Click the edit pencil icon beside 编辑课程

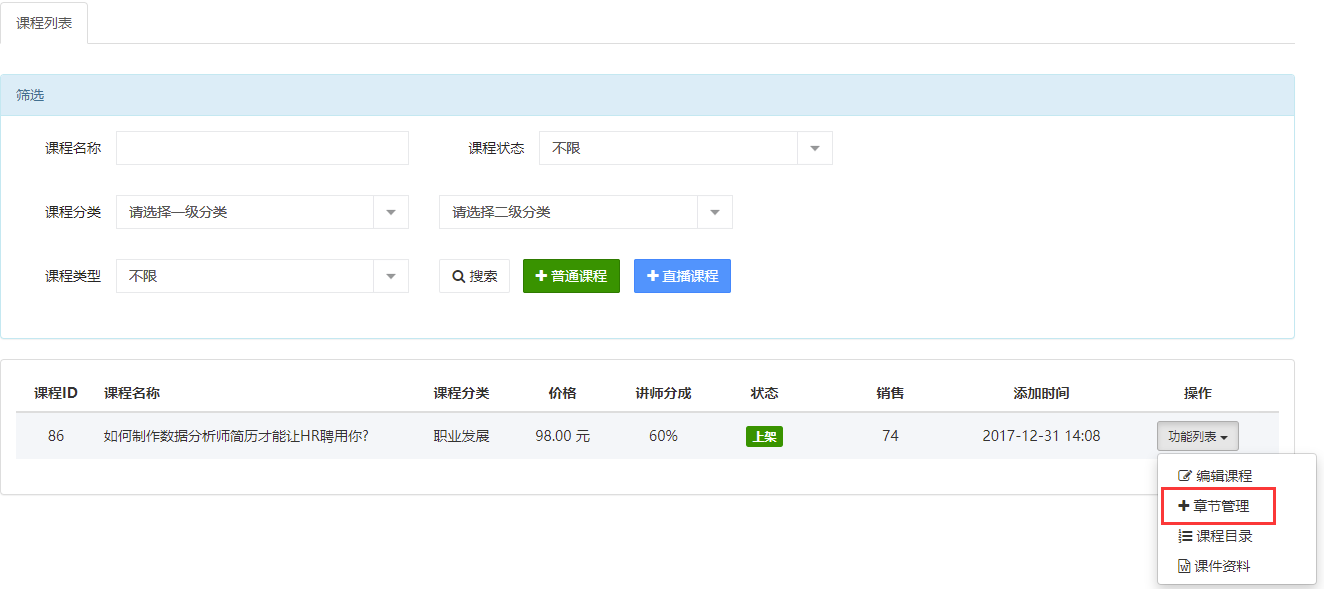1185,476
